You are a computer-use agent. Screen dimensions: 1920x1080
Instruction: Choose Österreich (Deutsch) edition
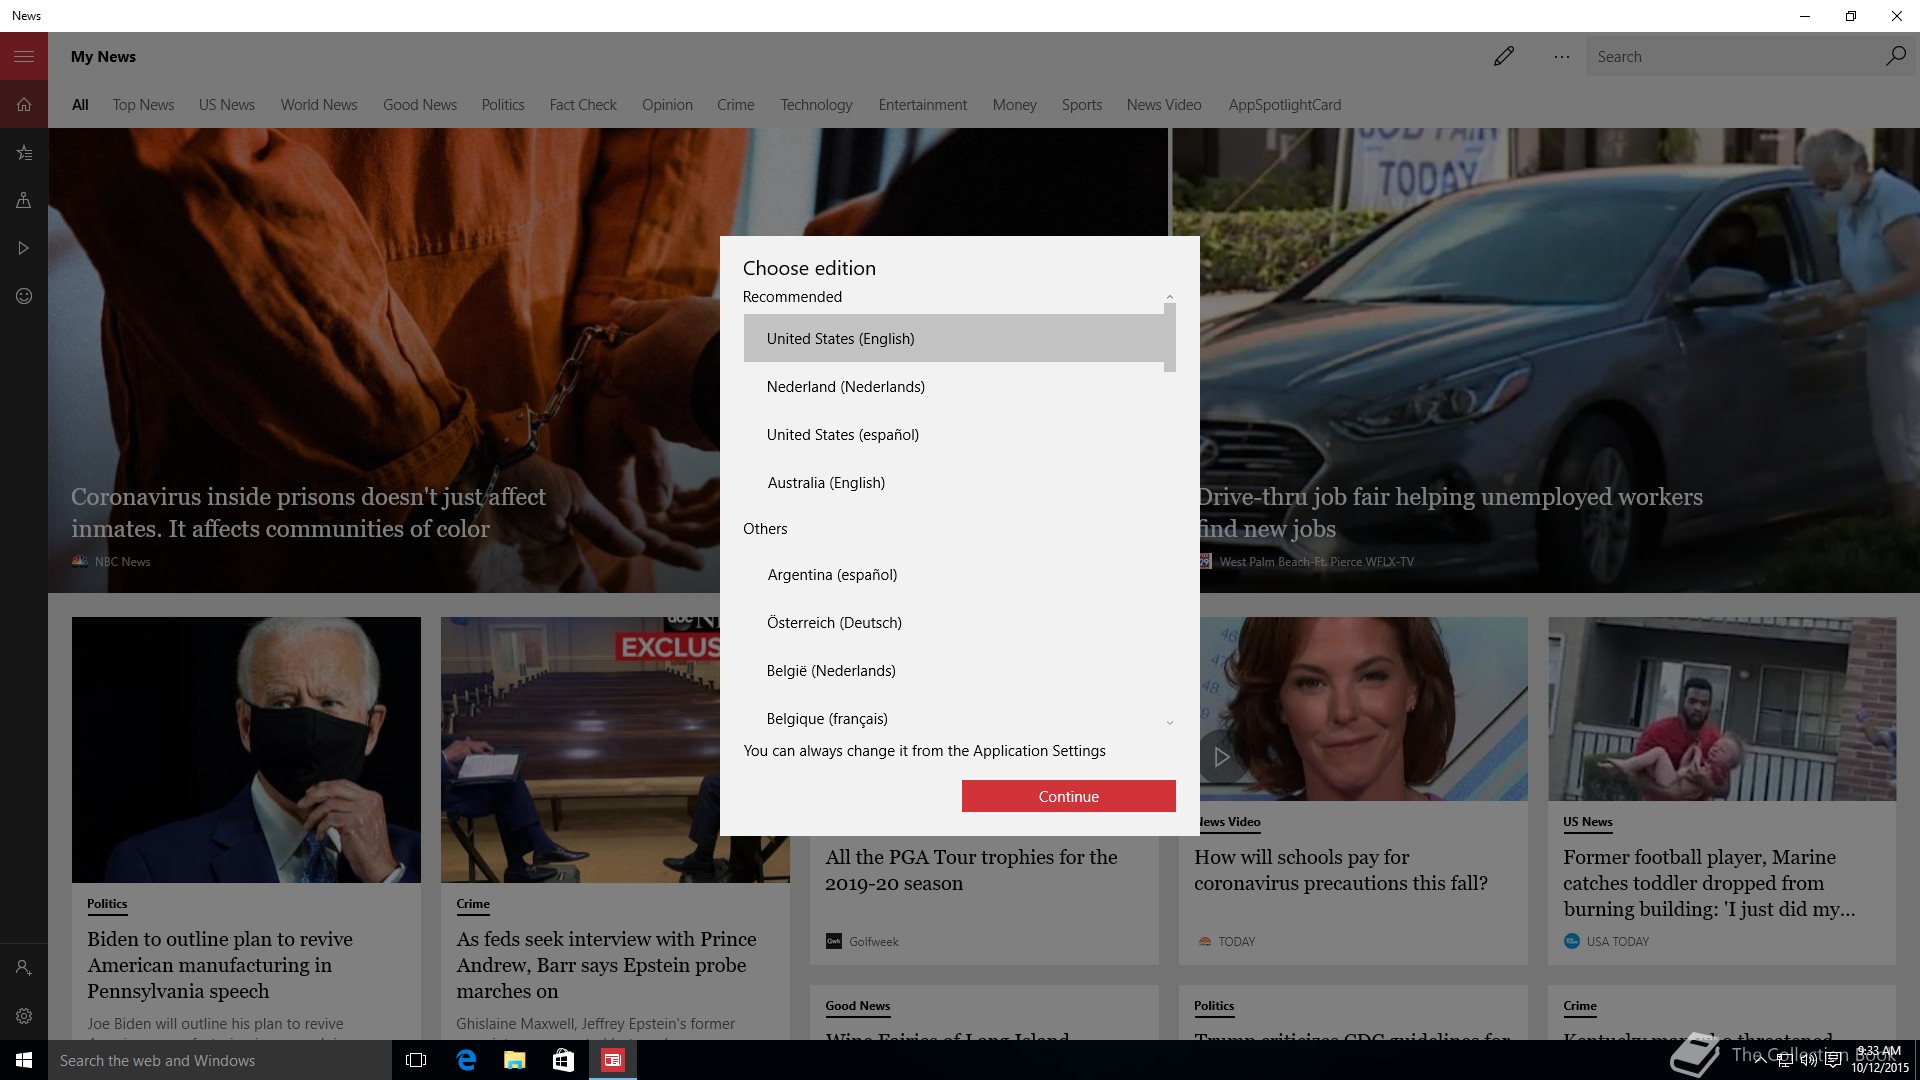tap(953, 622)
